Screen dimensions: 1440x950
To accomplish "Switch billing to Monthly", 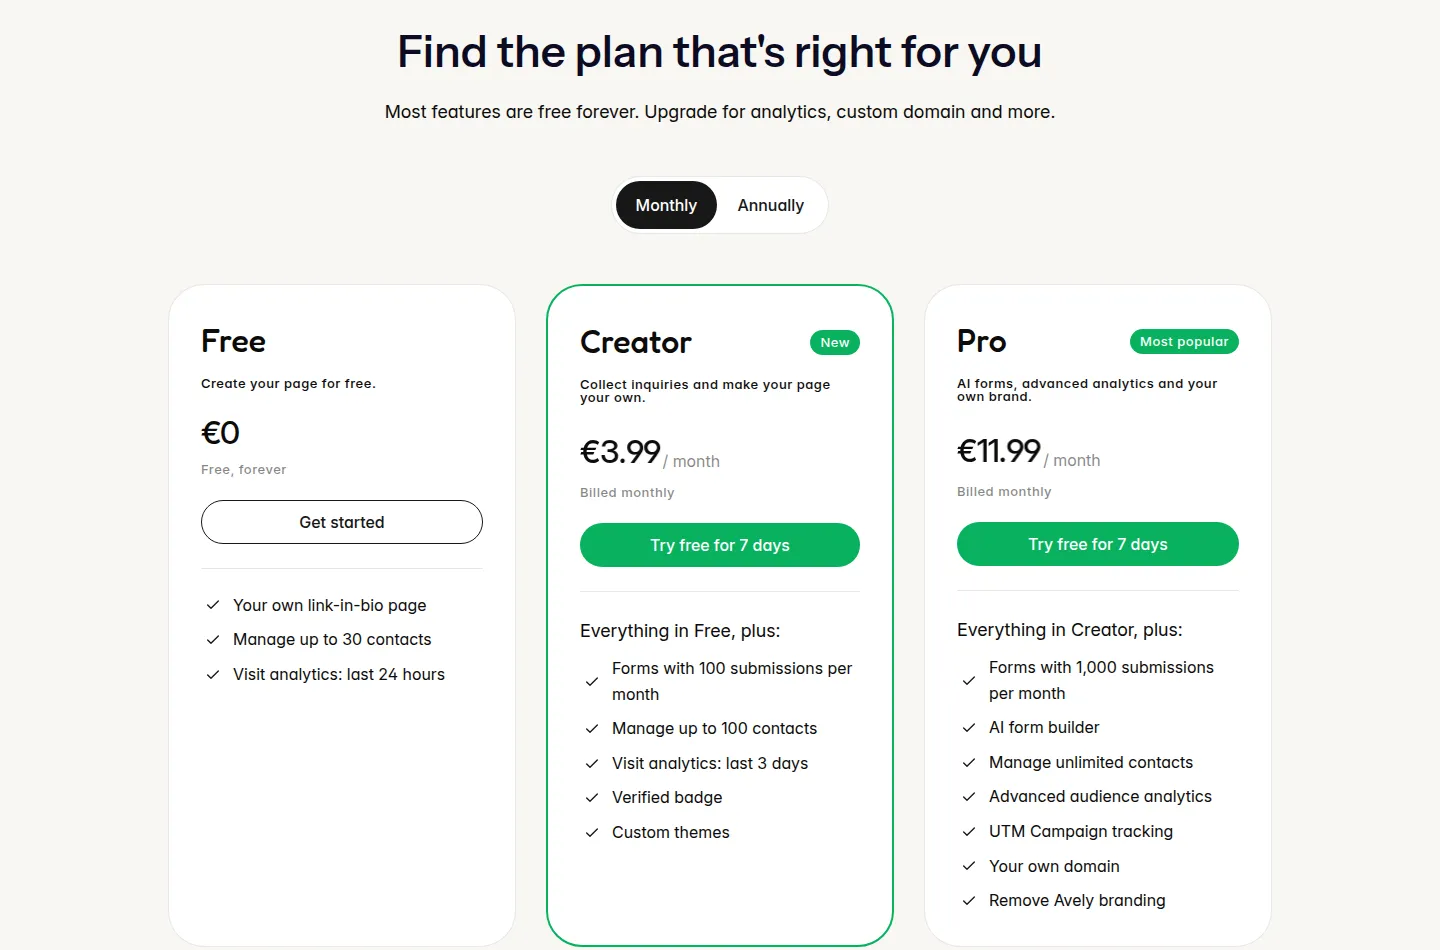I will click(666, 205).
